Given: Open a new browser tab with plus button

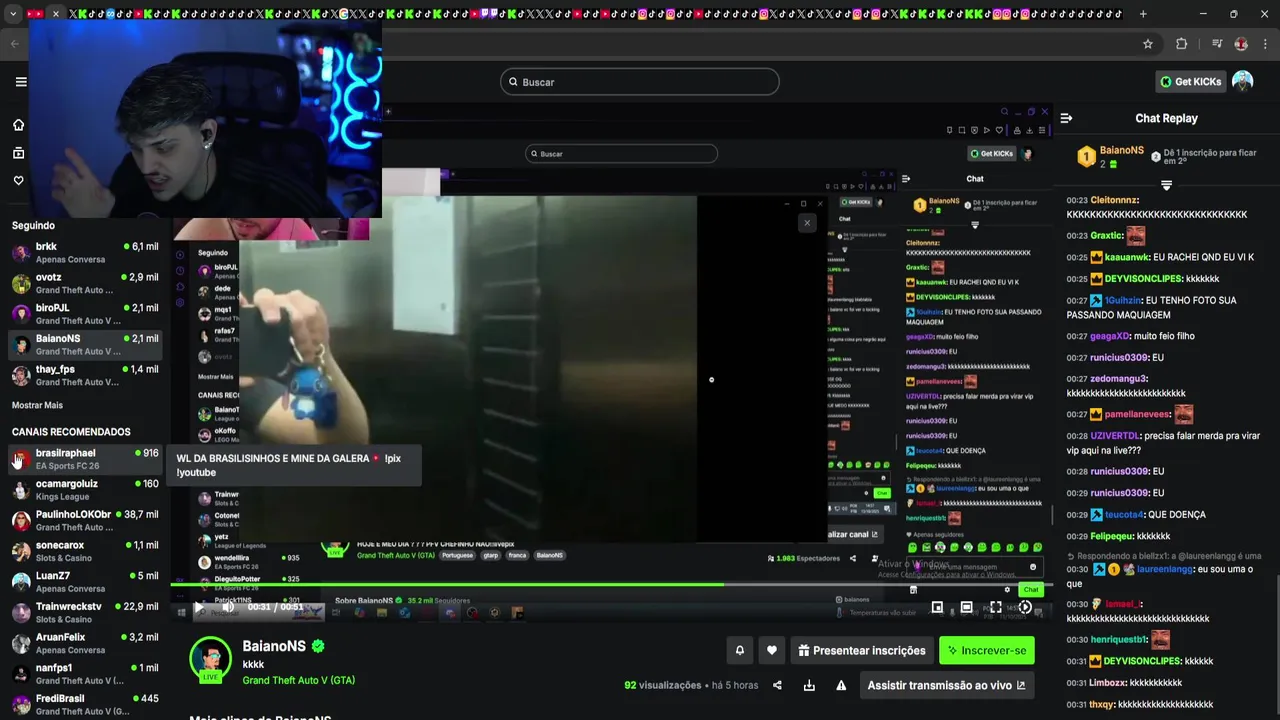Looking at the screenshot, I should 1143,14.
